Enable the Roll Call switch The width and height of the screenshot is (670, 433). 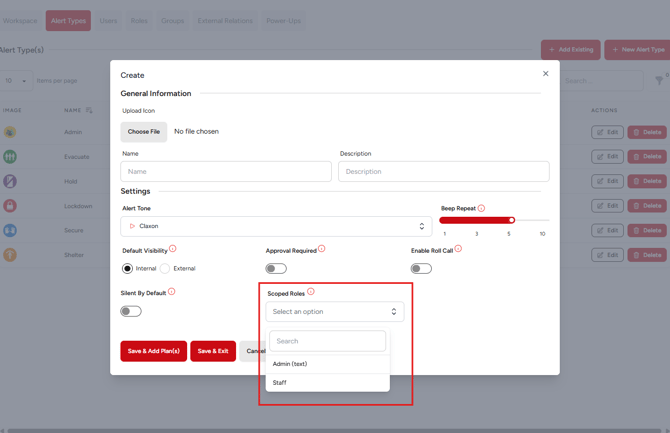coord(421,268)
